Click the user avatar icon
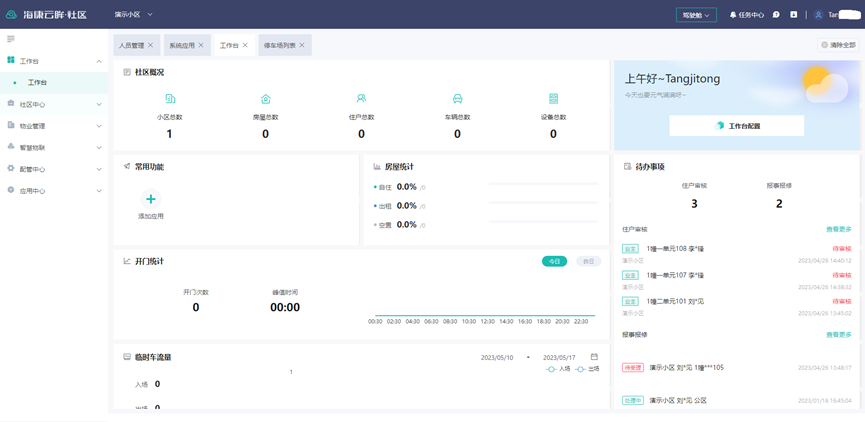This screenshot has height=422, width=865. click(x=819, y=15)
